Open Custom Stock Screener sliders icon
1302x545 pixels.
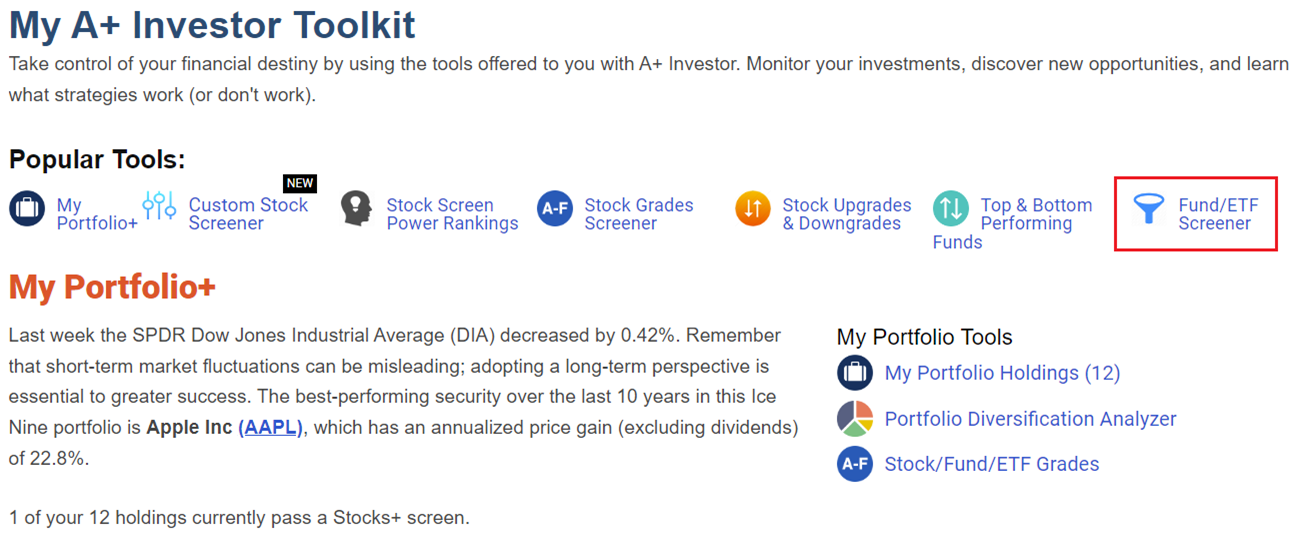(x=159, y=207)
